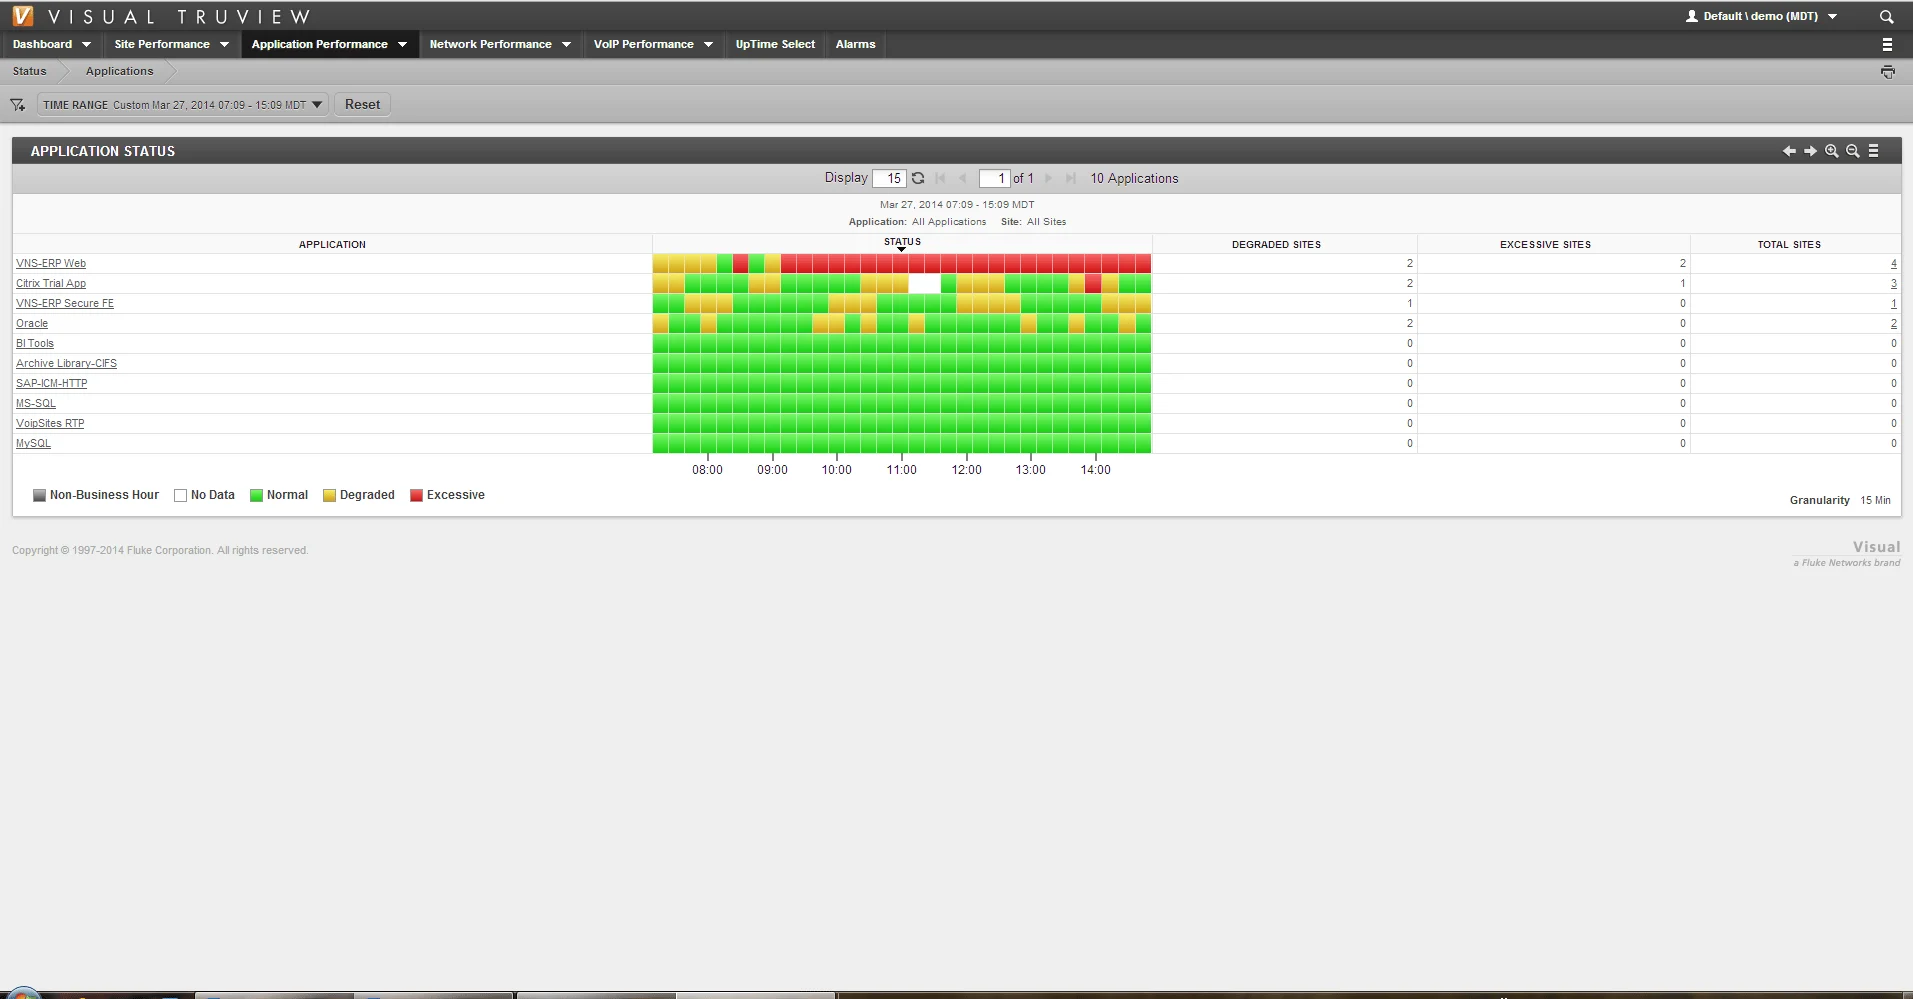Go to the next page of applications
The image size is (1913, 999).
click(x=1048, y=178)
